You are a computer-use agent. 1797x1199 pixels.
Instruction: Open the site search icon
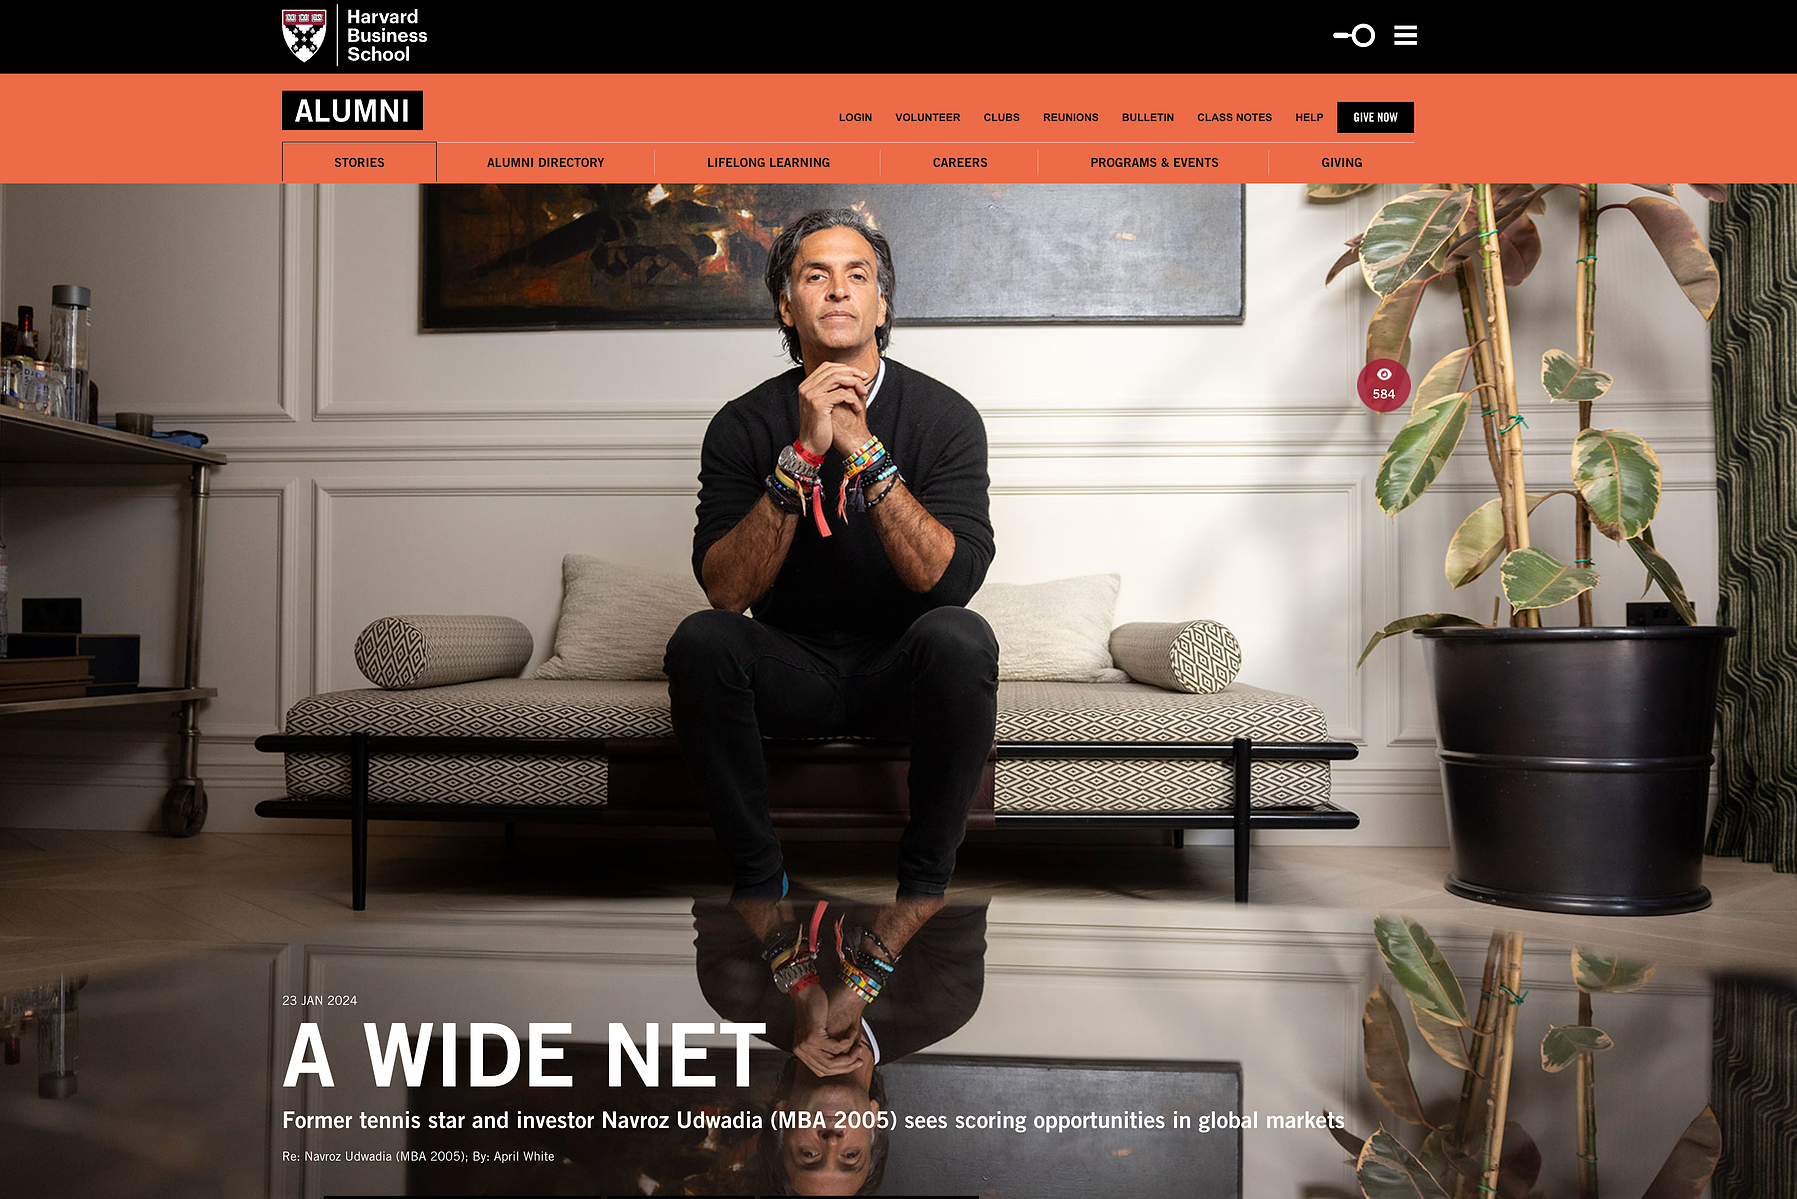click(x=1354, y=36)
